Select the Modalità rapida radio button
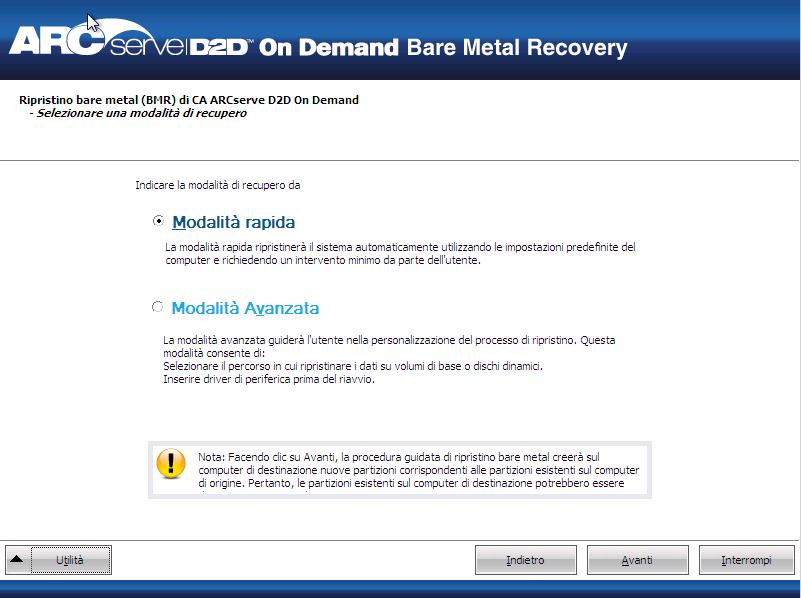This screenshot has height=598, width=801. coord(158,221)
